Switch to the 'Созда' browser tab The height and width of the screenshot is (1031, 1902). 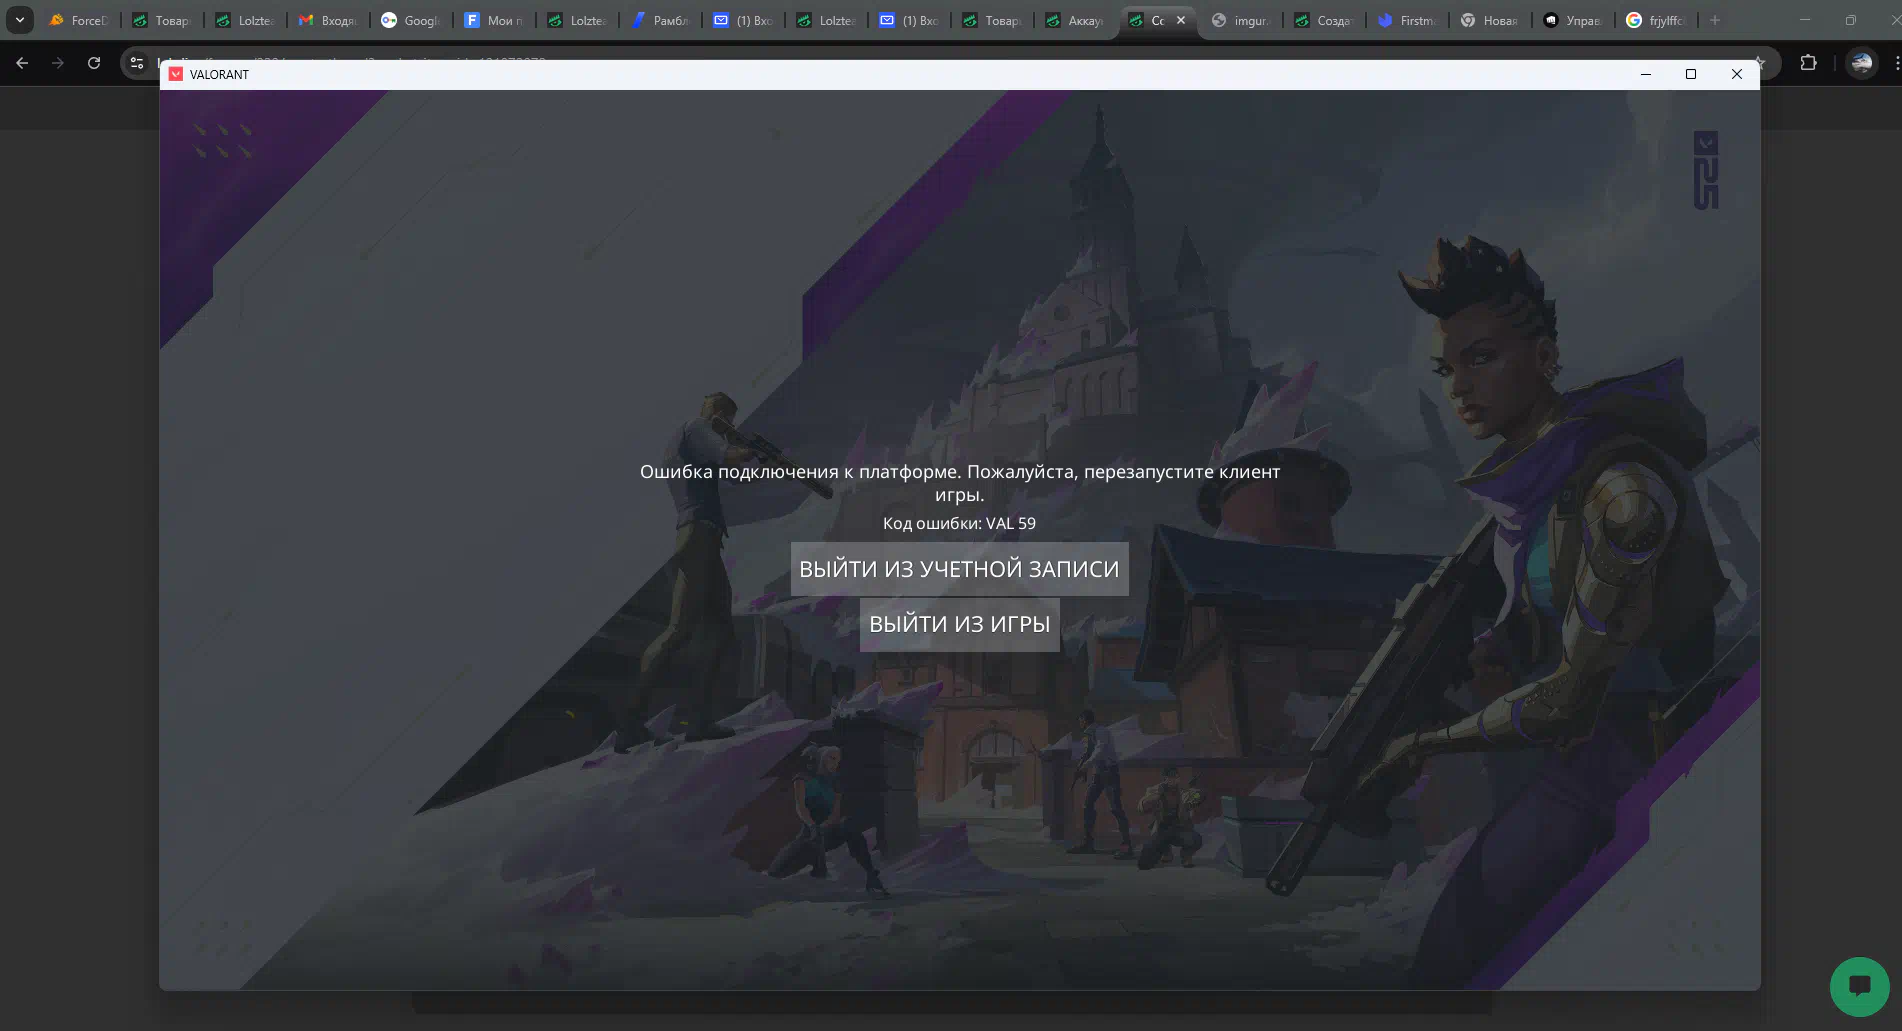pyautogui.click(x=1324, y=20)
